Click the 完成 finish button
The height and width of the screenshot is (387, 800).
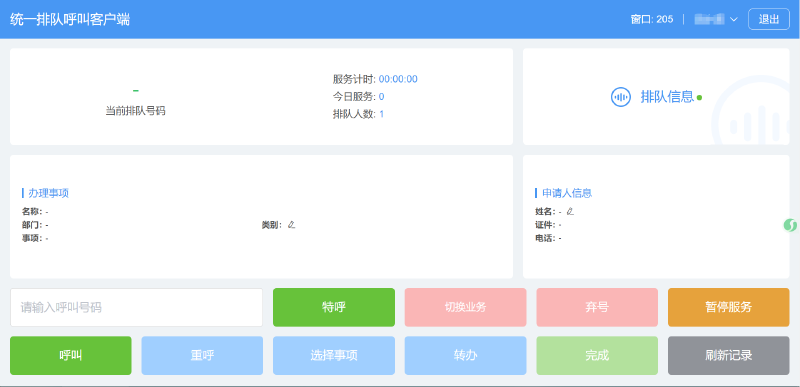[x=597, y=355]
